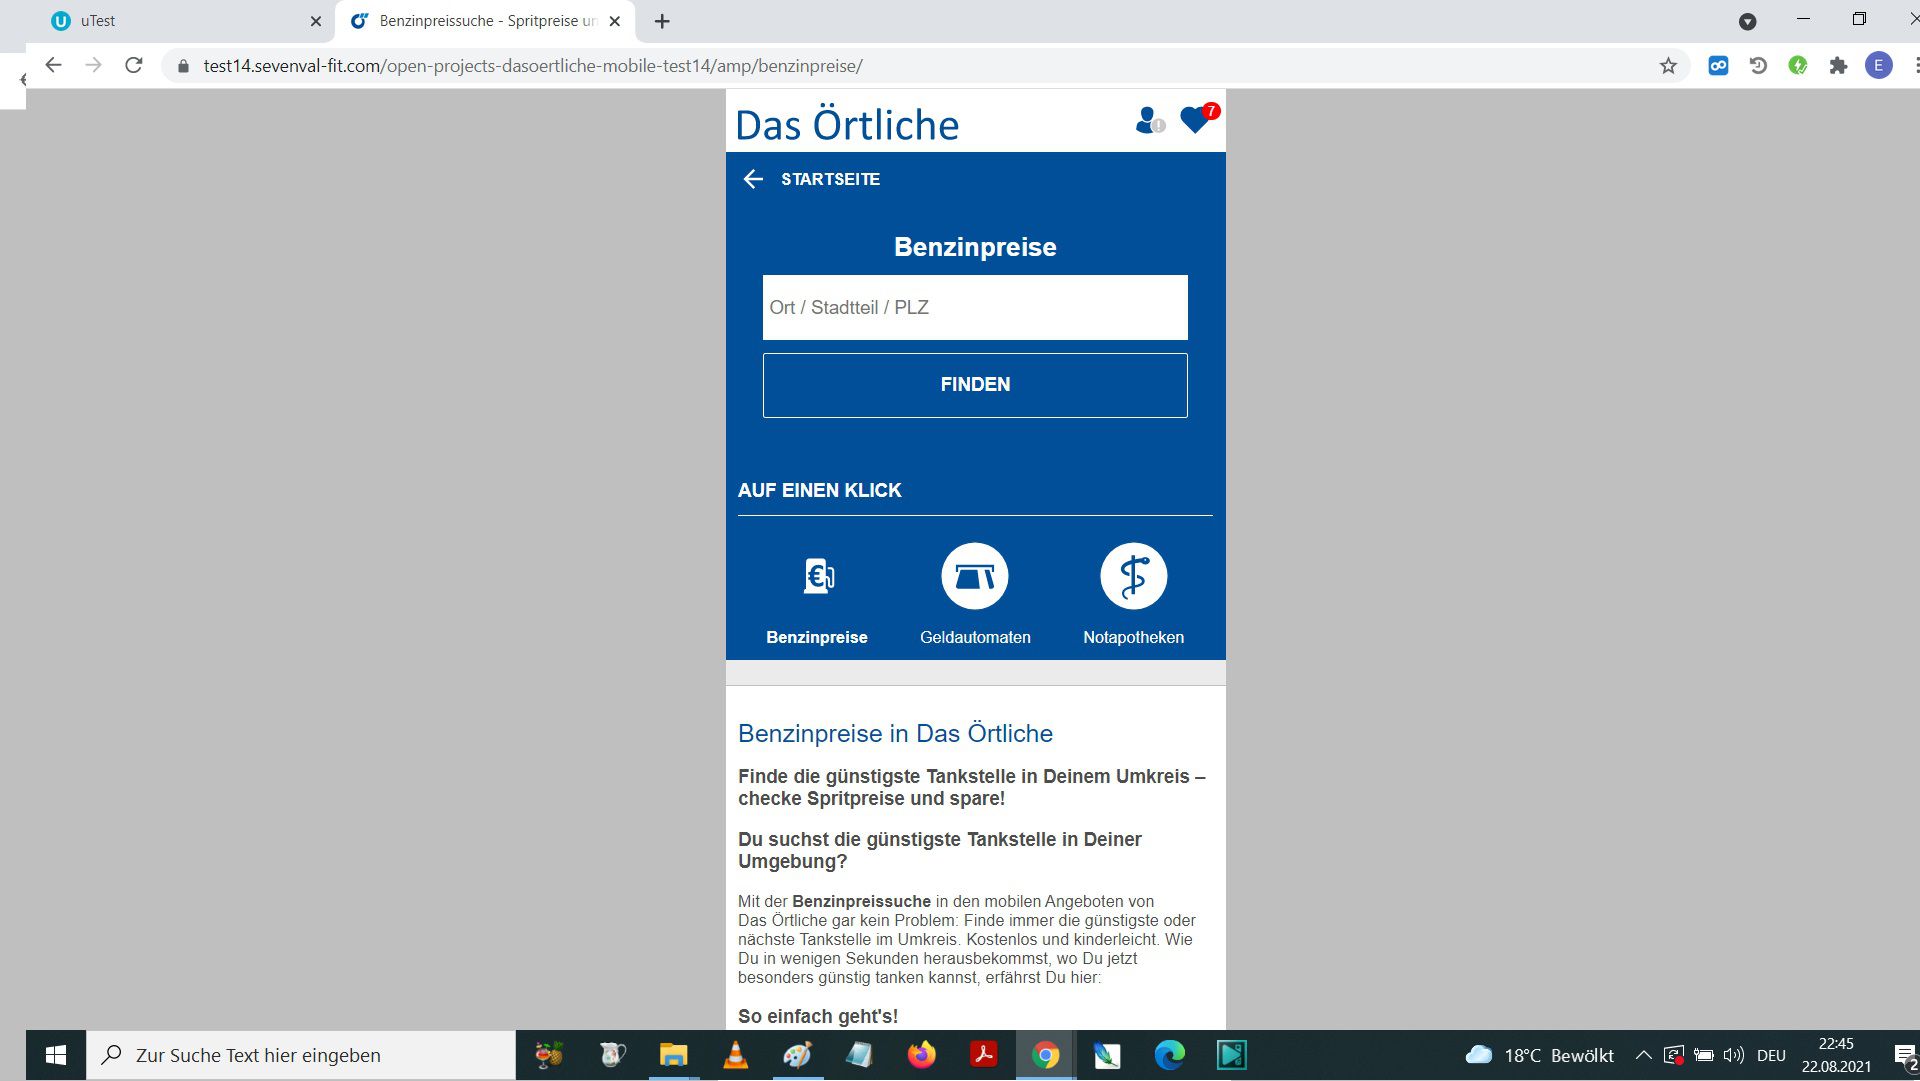
Task: Open Firefox from the taskbar
Action: click(921, 1055)
